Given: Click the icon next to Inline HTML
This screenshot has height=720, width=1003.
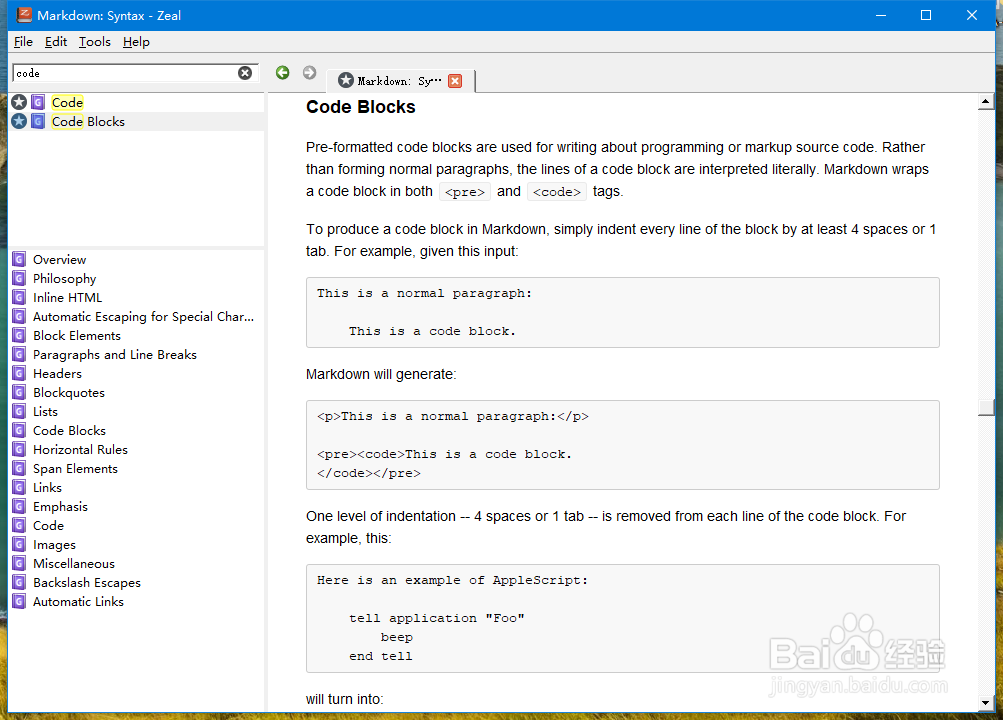Looking at the screenshot, I should tap(19, 297).
